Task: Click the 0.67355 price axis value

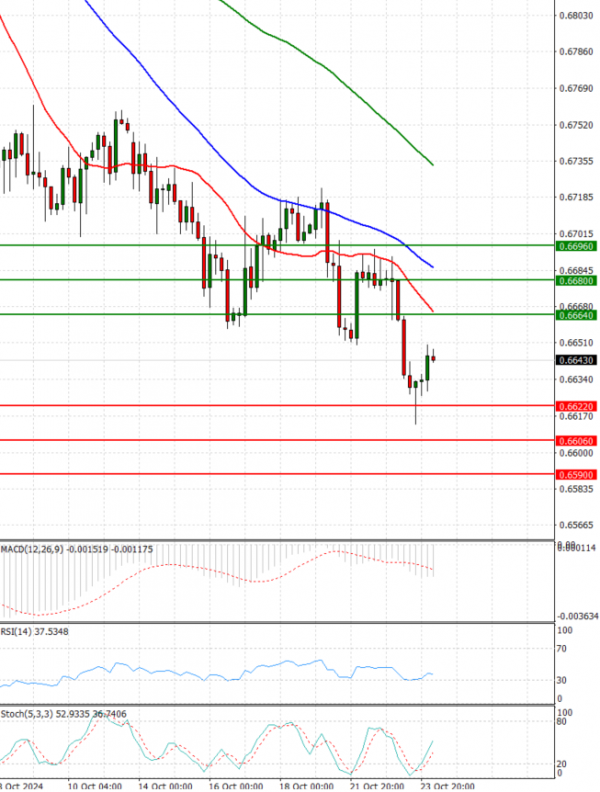Action: (577, 161)
